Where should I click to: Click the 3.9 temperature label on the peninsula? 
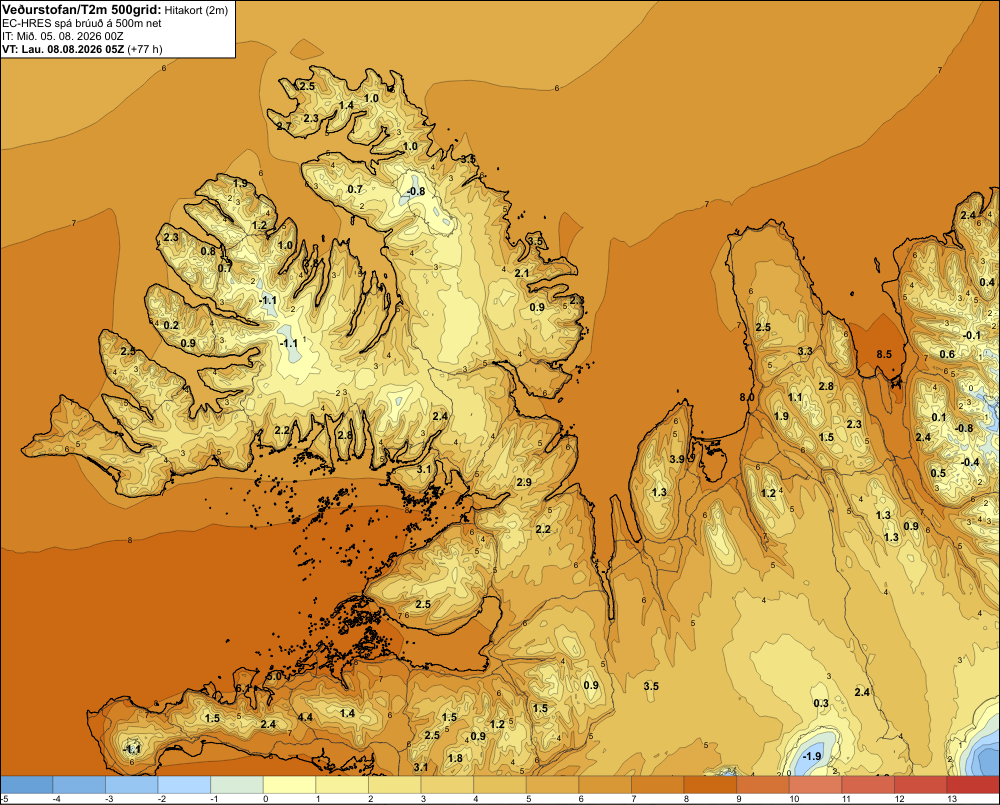pyautogui.click(x=677, y=459)
